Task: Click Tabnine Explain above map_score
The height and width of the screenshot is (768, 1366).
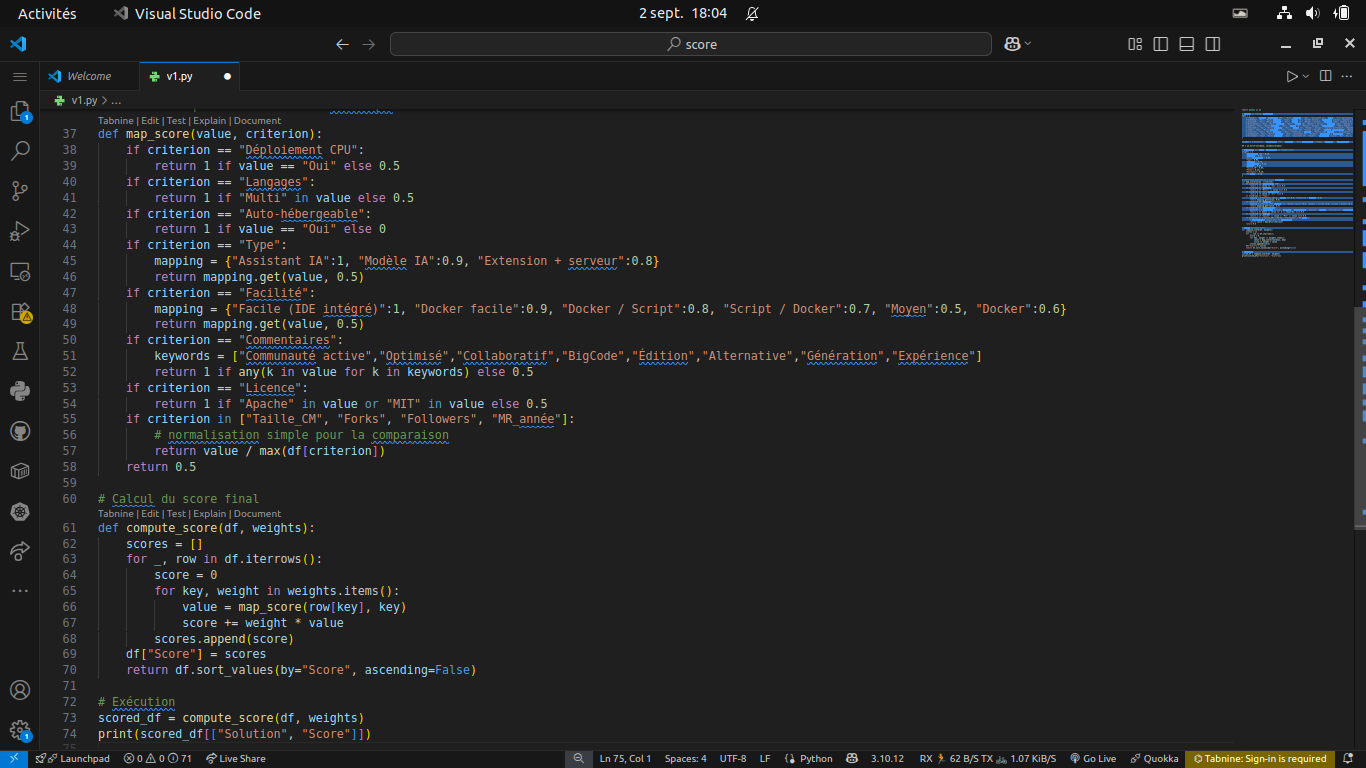Action: (210, 120)
